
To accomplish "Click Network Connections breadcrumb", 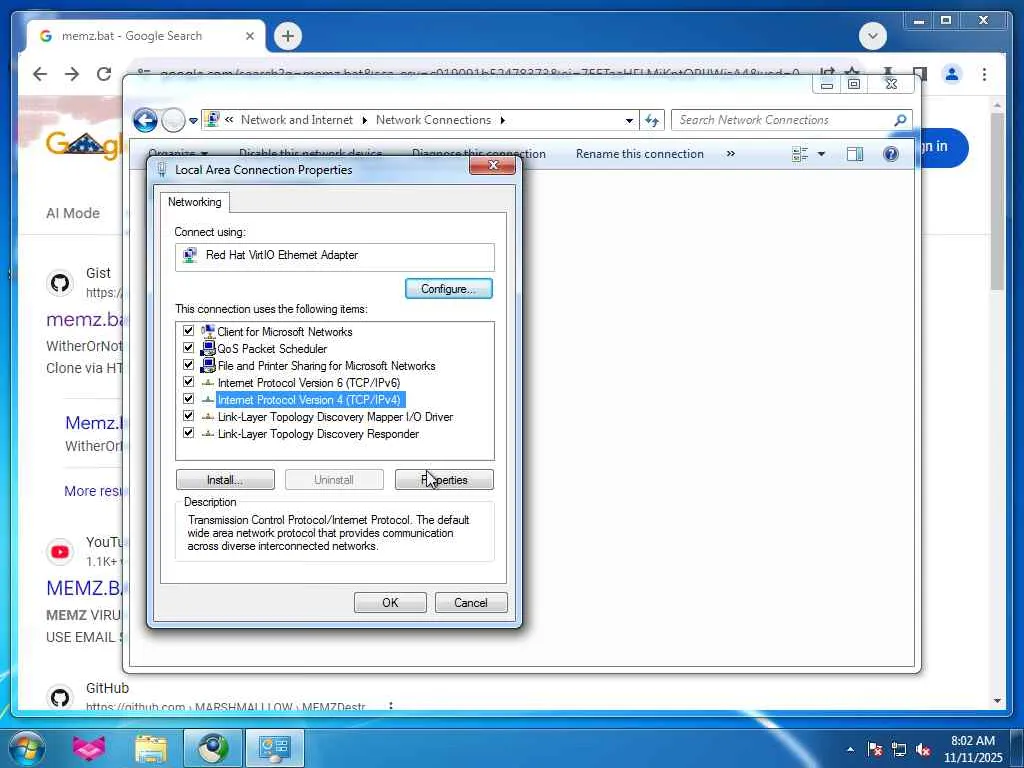I will (434, 120).
